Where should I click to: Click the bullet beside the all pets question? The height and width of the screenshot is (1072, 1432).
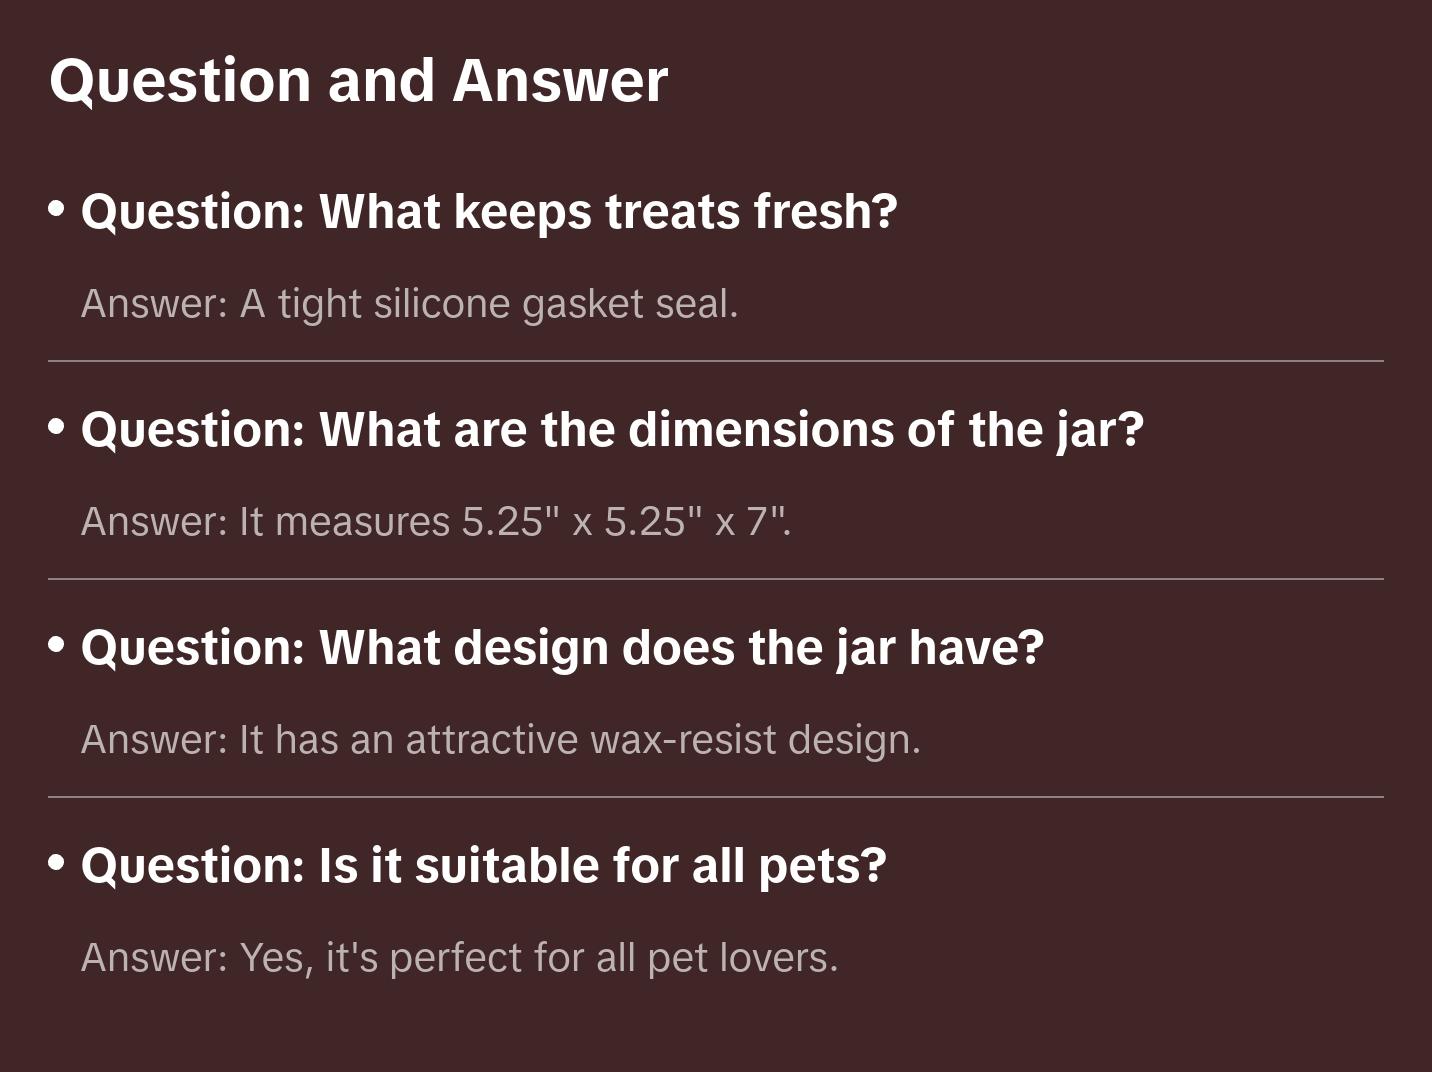[57, 862]
